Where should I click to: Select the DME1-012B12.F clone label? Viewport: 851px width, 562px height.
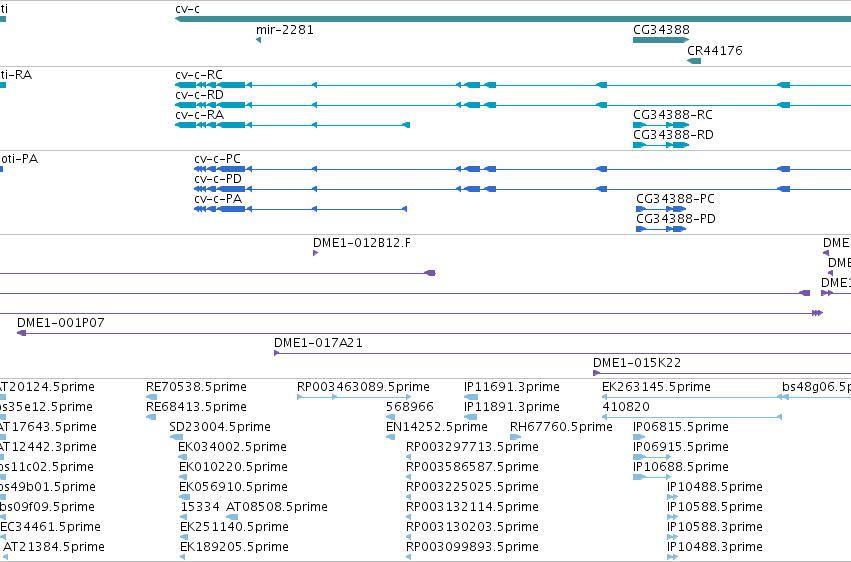[x=362, y=242]
